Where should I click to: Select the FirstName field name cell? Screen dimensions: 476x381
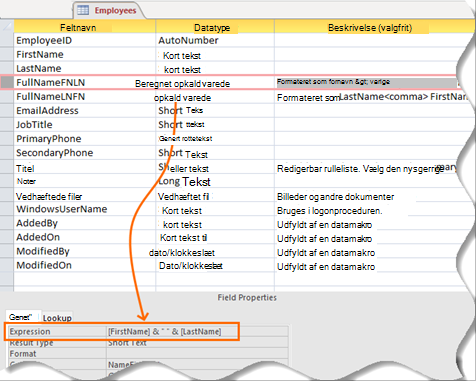coord(85,54)
